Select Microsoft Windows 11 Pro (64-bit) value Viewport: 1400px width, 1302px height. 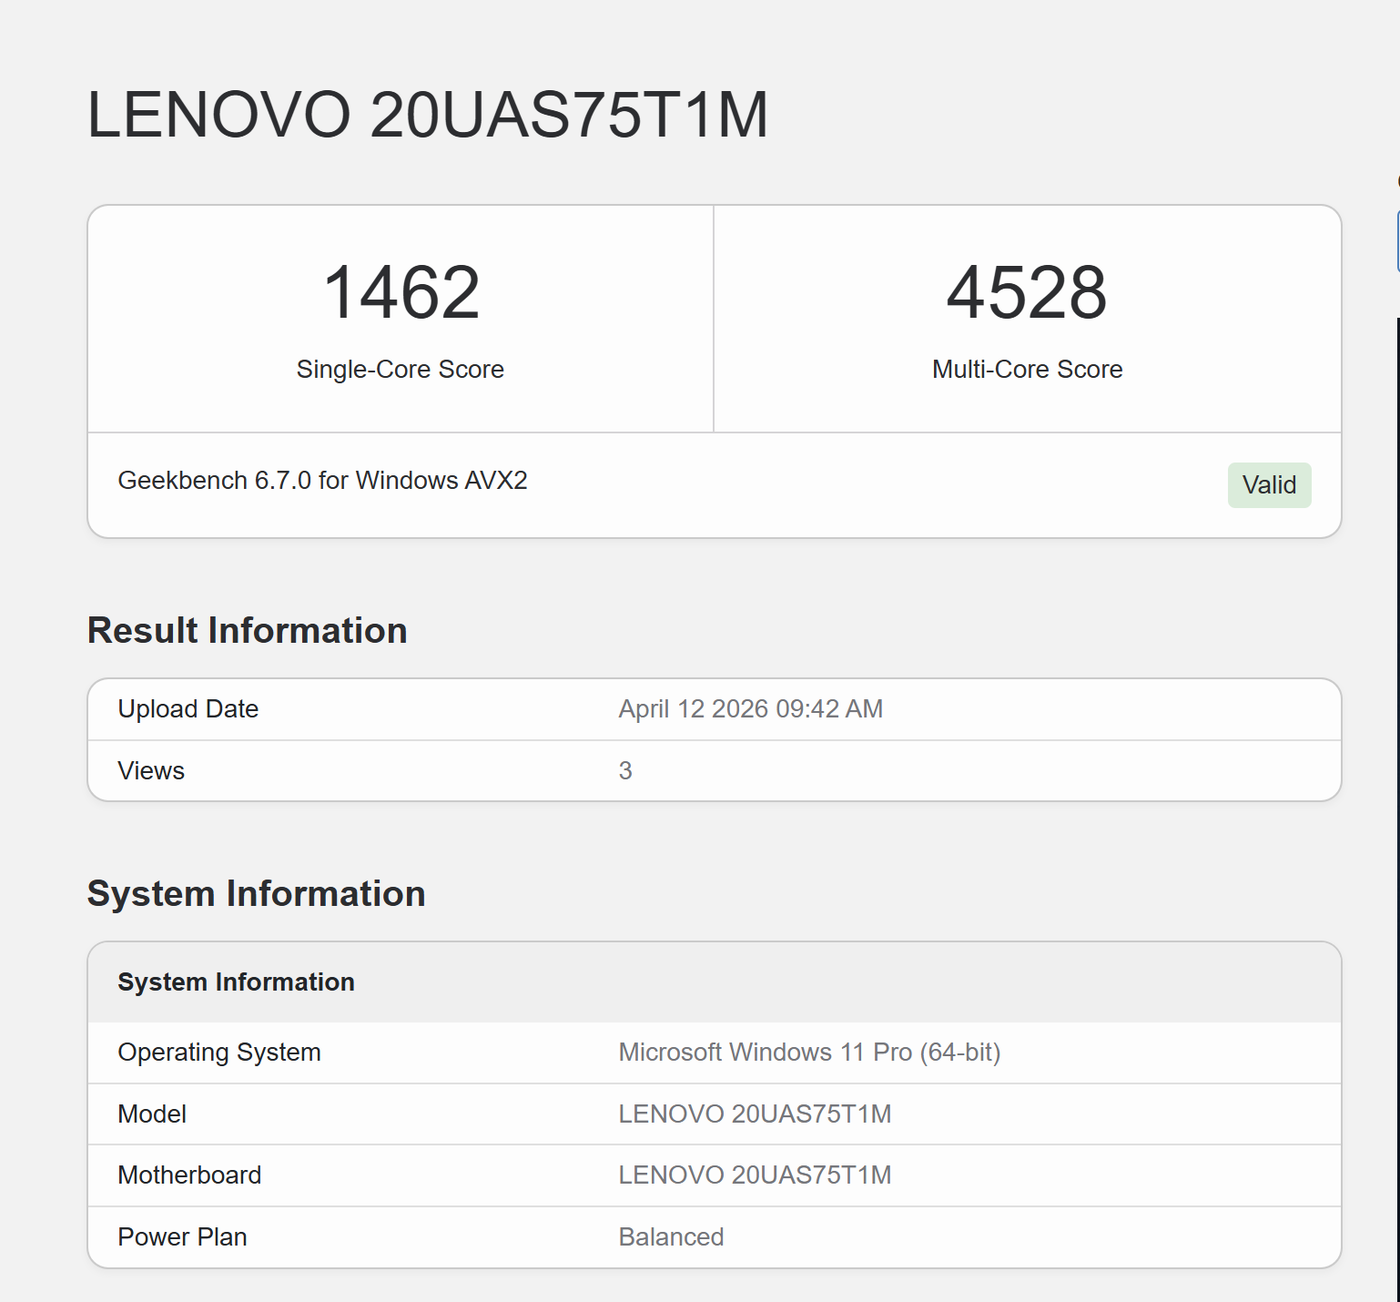click(809, 1052)
